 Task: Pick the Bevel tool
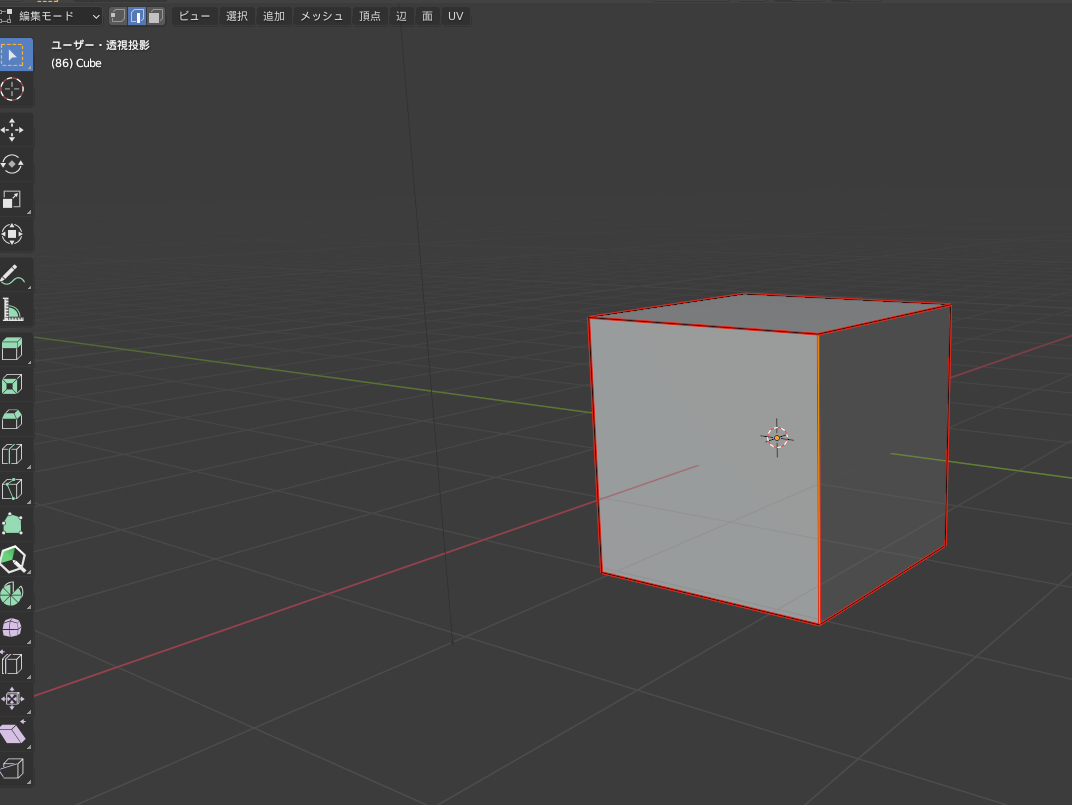[13, 419]
